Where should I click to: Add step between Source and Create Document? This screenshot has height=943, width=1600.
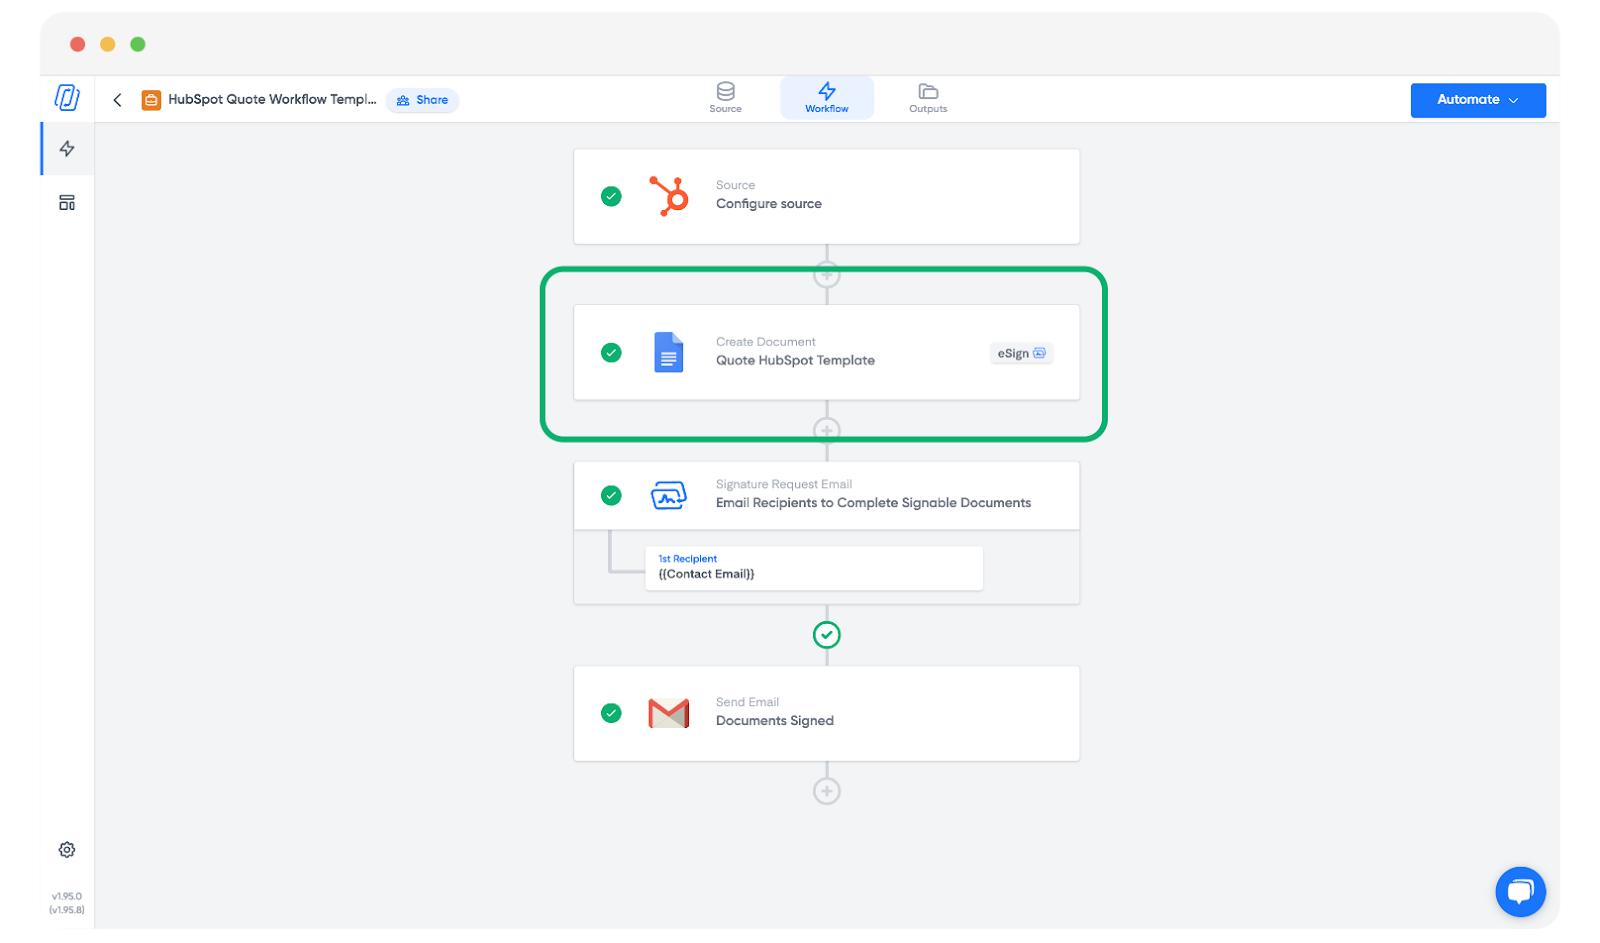[826, 274]
